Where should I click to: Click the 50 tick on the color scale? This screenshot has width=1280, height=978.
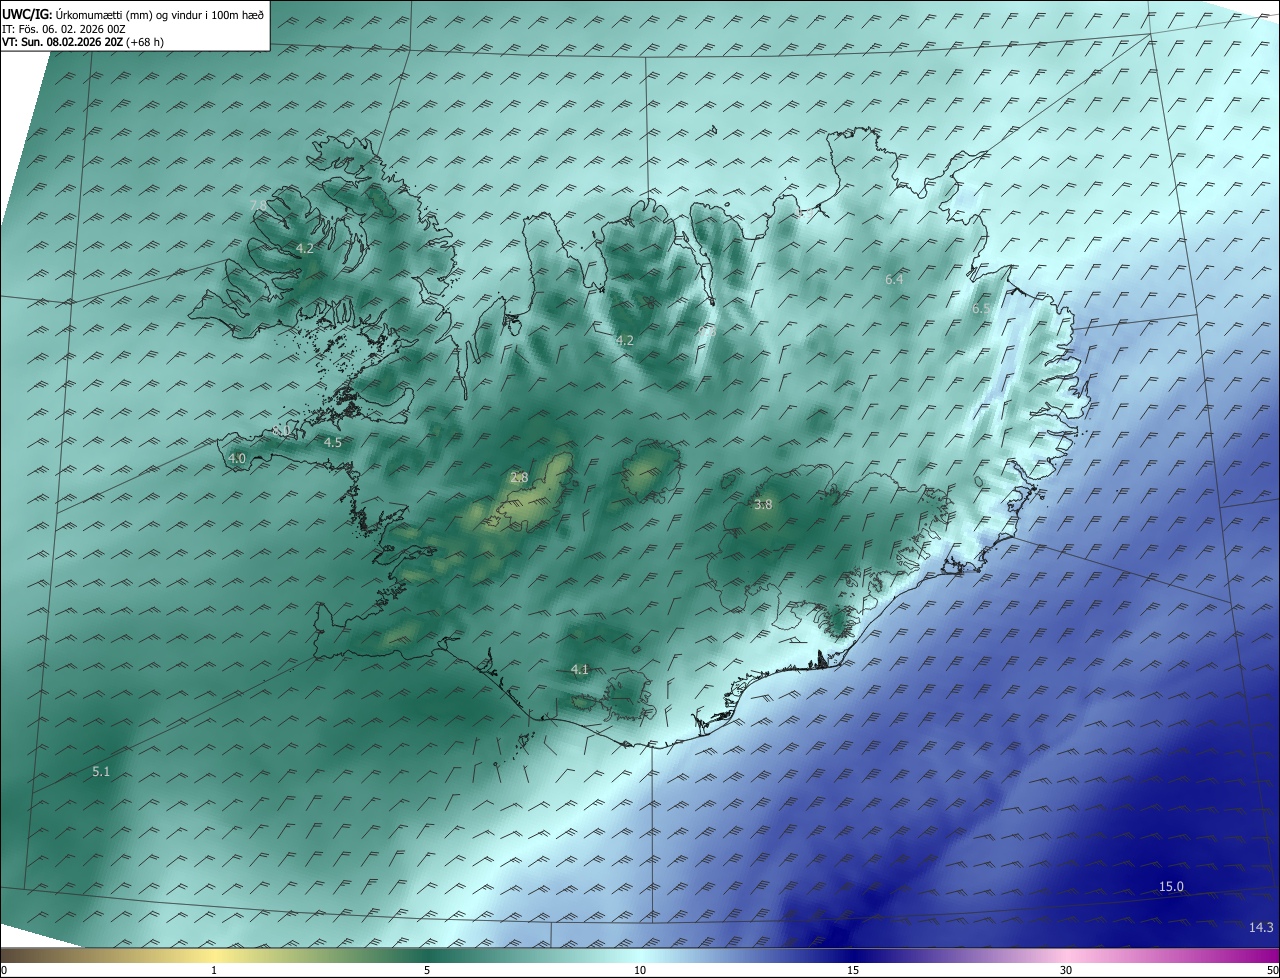1272,970
